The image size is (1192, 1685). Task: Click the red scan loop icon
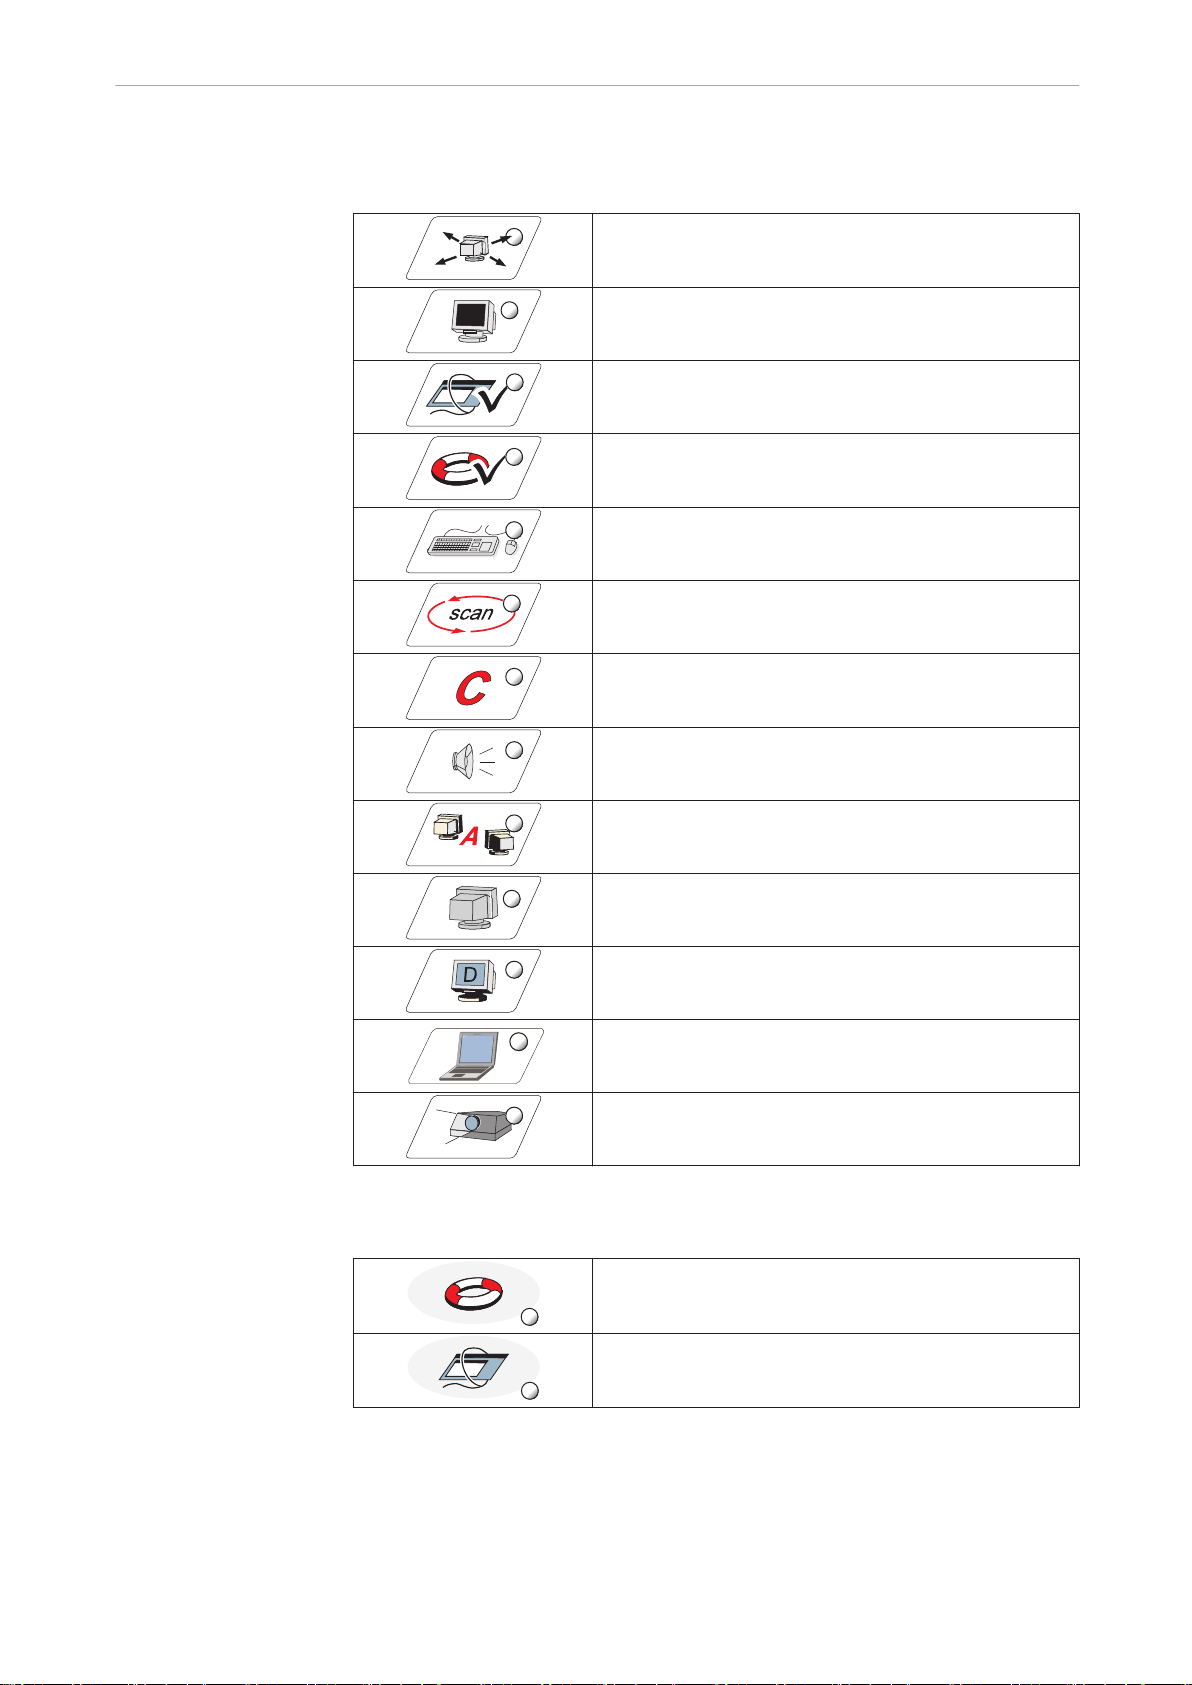pos(470,614)
